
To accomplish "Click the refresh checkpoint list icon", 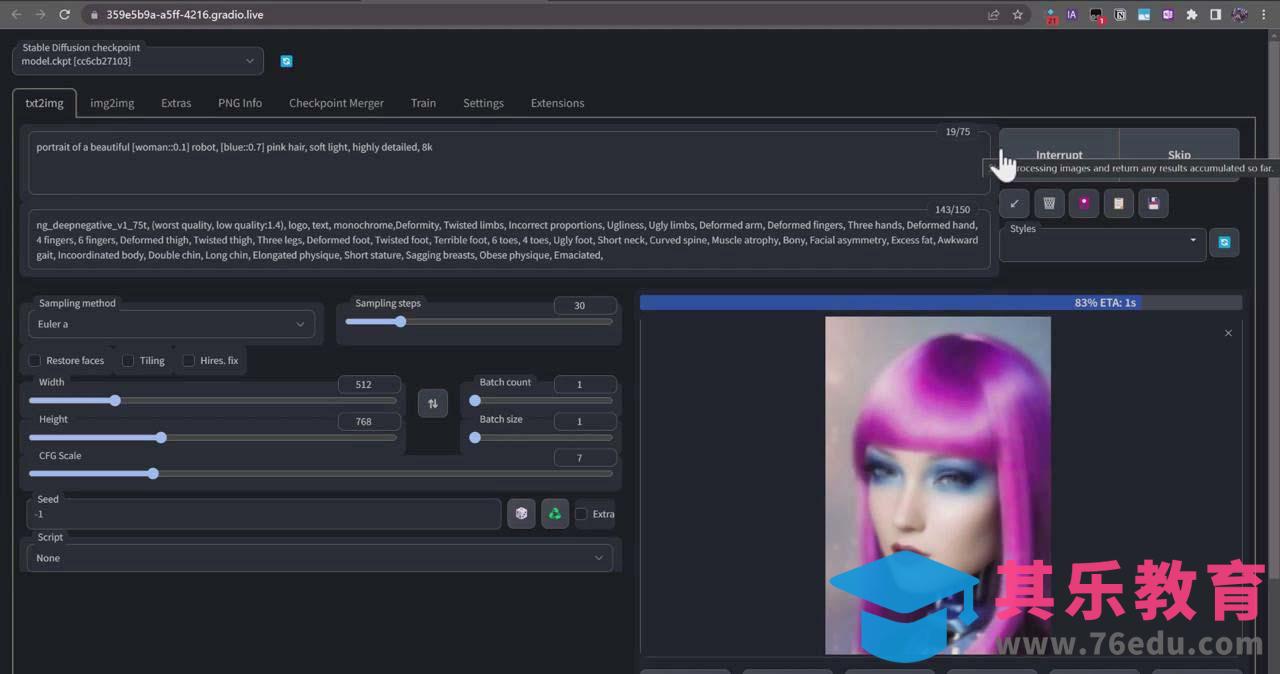I will 286,61.
